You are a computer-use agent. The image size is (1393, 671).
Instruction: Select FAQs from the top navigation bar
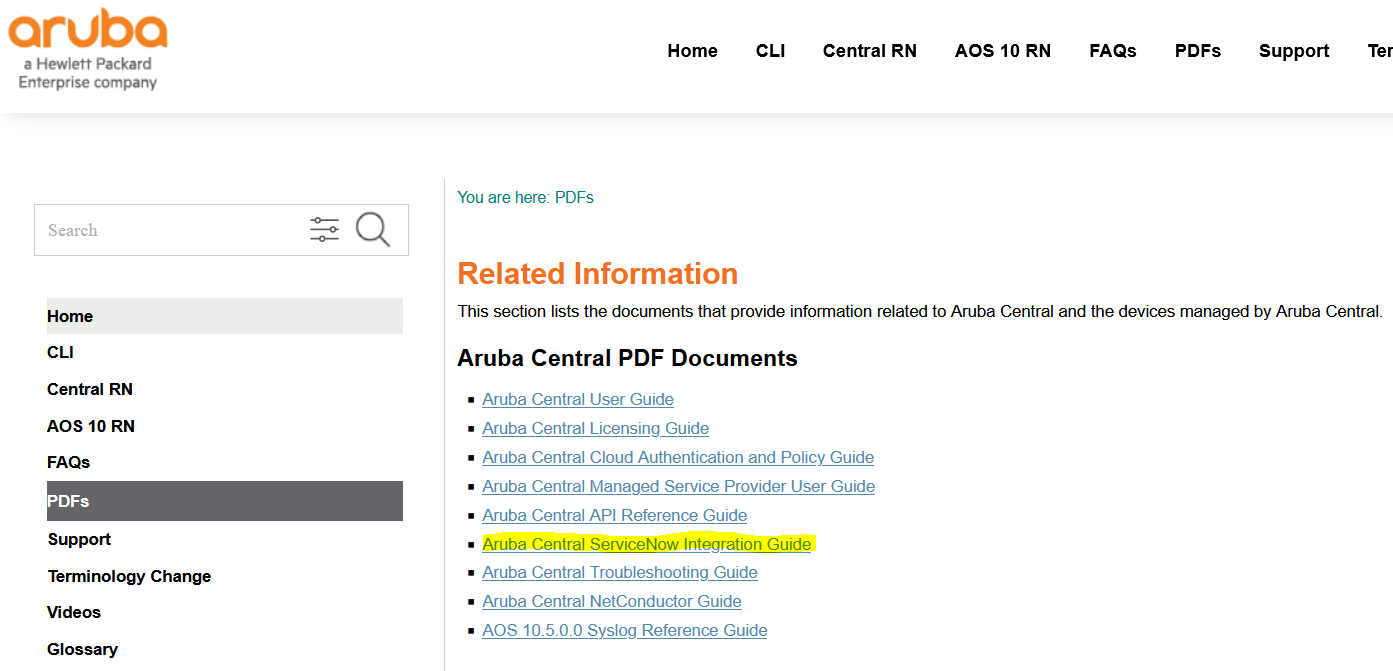click(x=1112, y=50)
